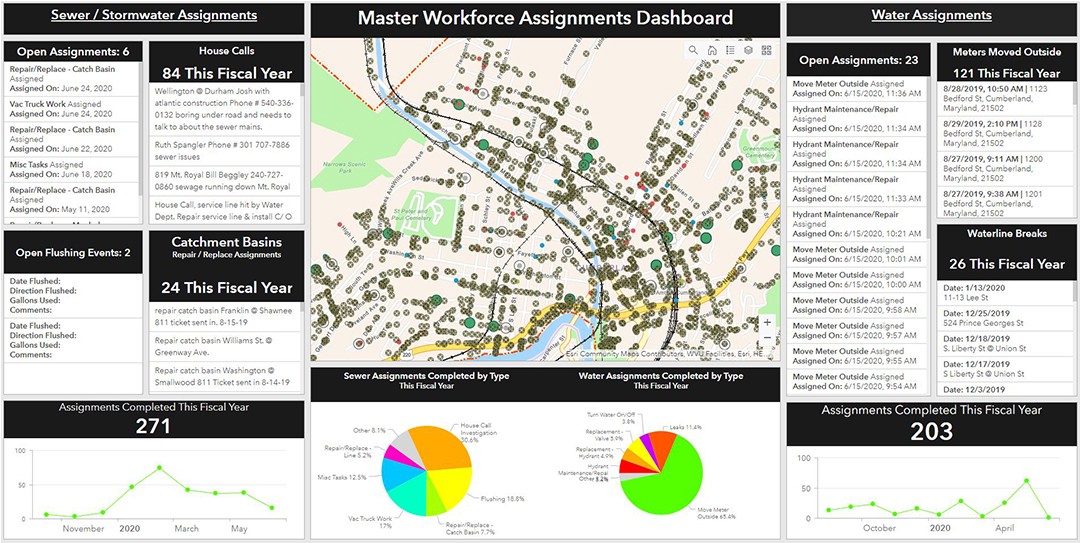Screen dimensions: 1080x543
Task: Click green marker near Greenmount Cemetery
Action: (737, 165)
